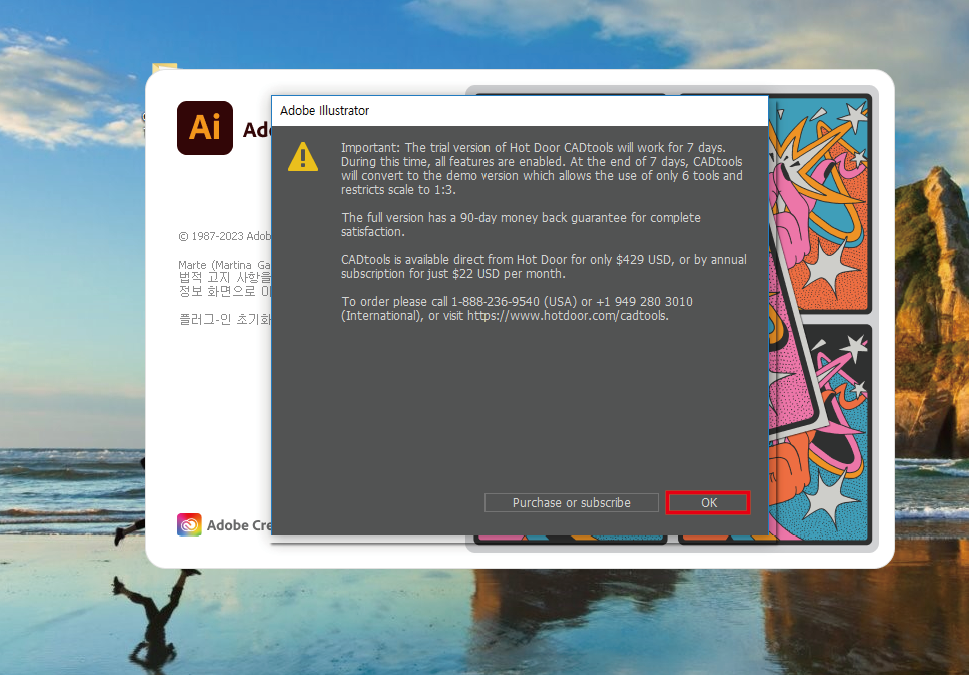Image resolution: width=969 pixels, height=675 pixels.
Task: Click the OK button in the dialog
Action: (x=708, y=503)
